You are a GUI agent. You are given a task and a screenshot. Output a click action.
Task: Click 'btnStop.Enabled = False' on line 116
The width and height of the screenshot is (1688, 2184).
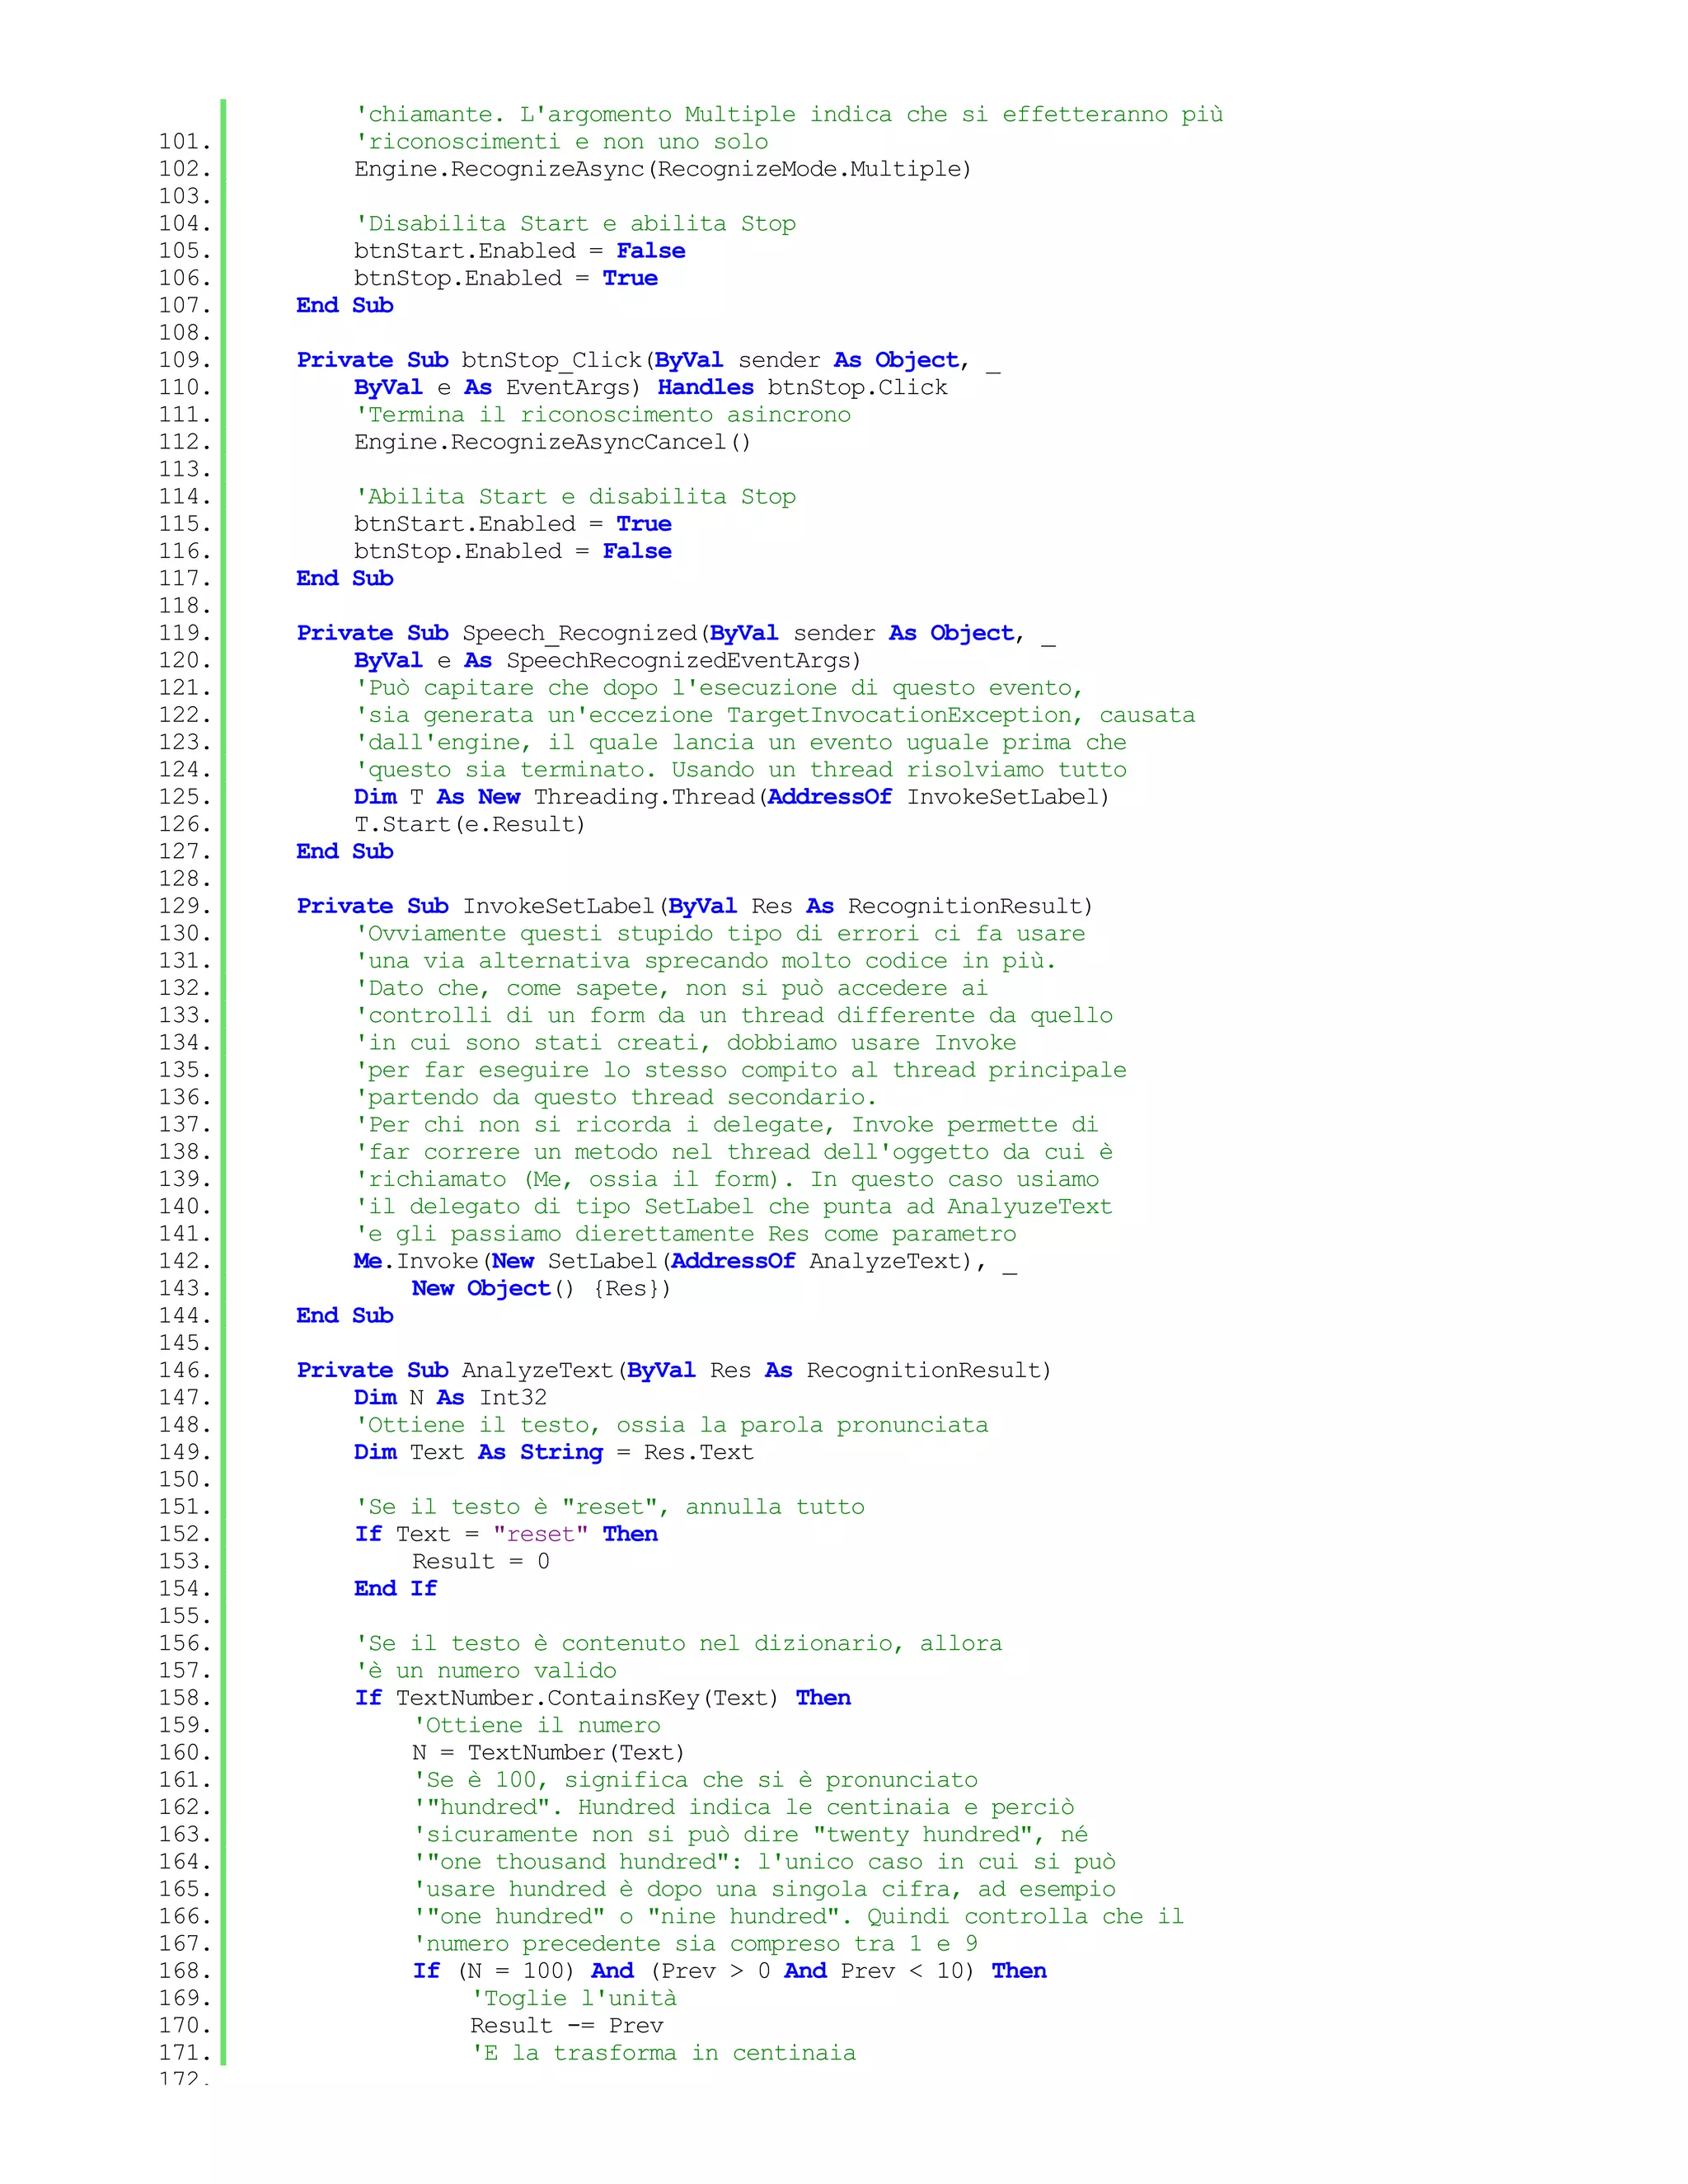(x=513, y=551)
